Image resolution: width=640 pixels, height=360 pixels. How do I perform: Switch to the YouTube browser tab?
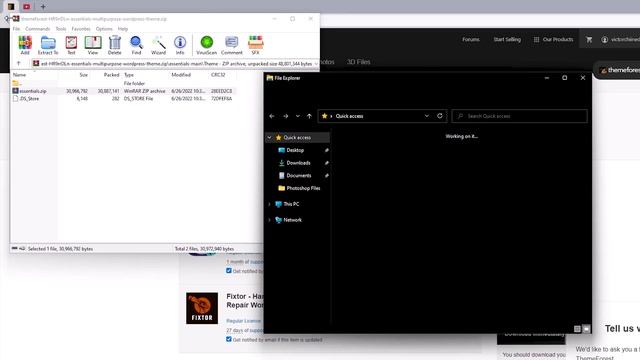[27, 7]
